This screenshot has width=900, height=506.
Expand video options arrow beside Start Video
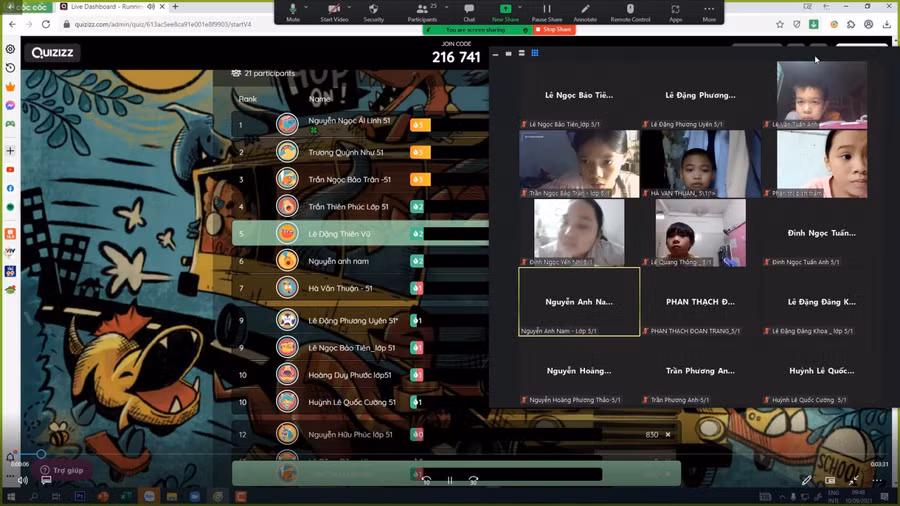350,7
